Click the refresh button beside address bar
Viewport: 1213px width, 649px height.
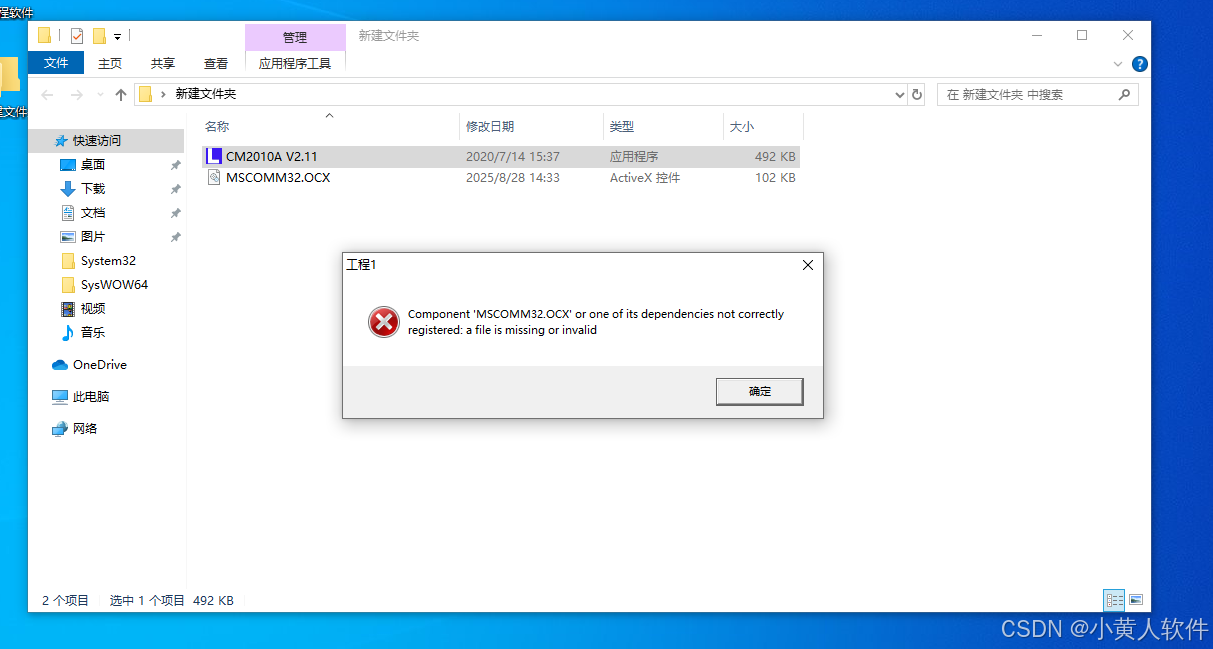click(917, 95)
